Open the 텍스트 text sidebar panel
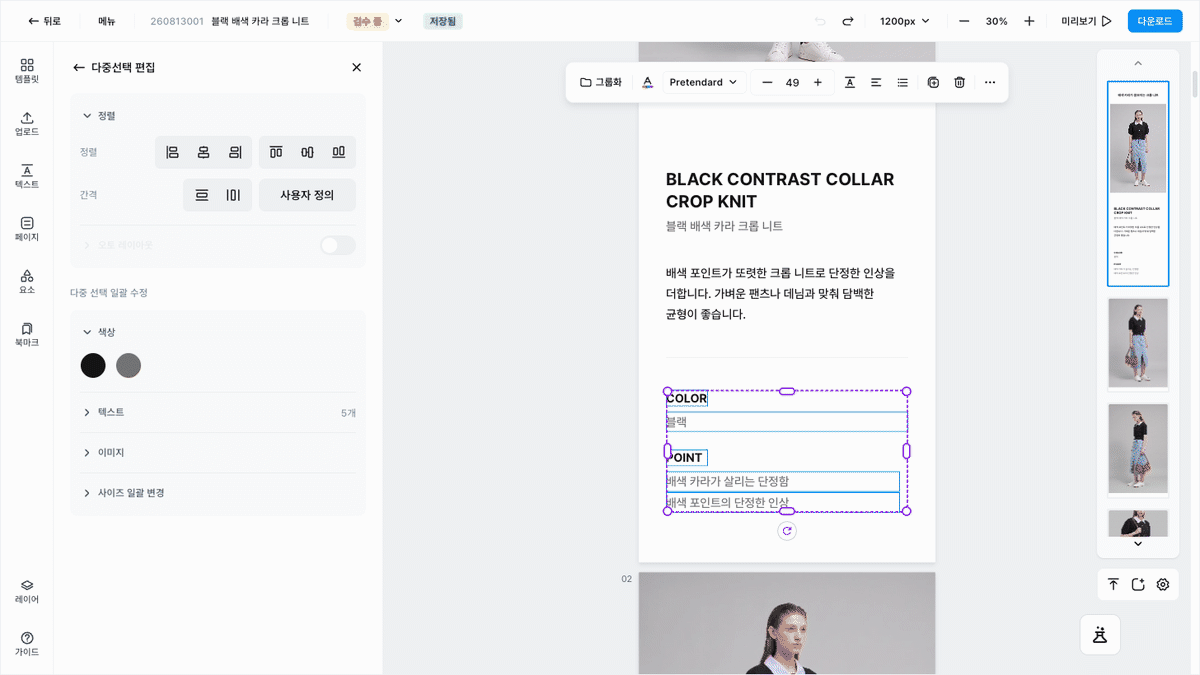Viewport: 1200px width, 675px height. click(x=27, y=177)
